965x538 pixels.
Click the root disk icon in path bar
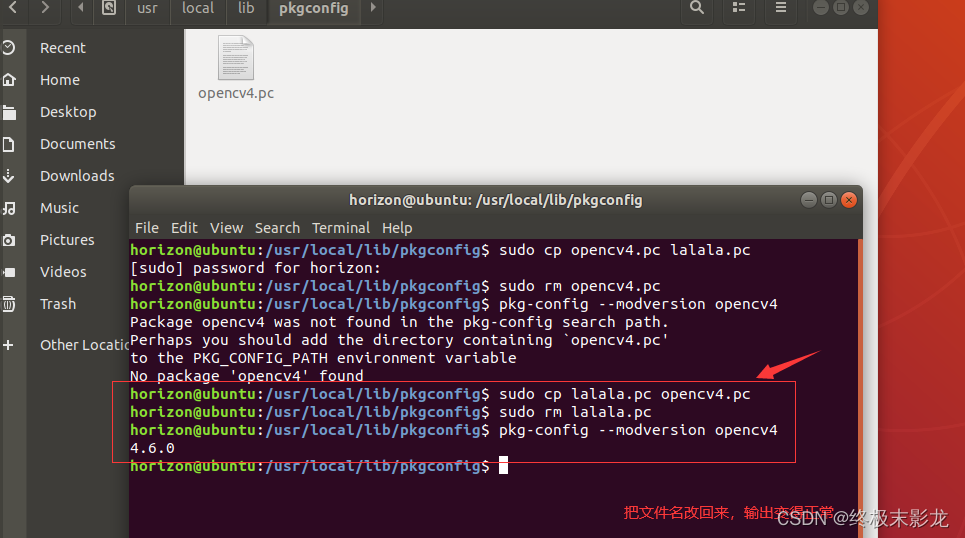[109, 8]
